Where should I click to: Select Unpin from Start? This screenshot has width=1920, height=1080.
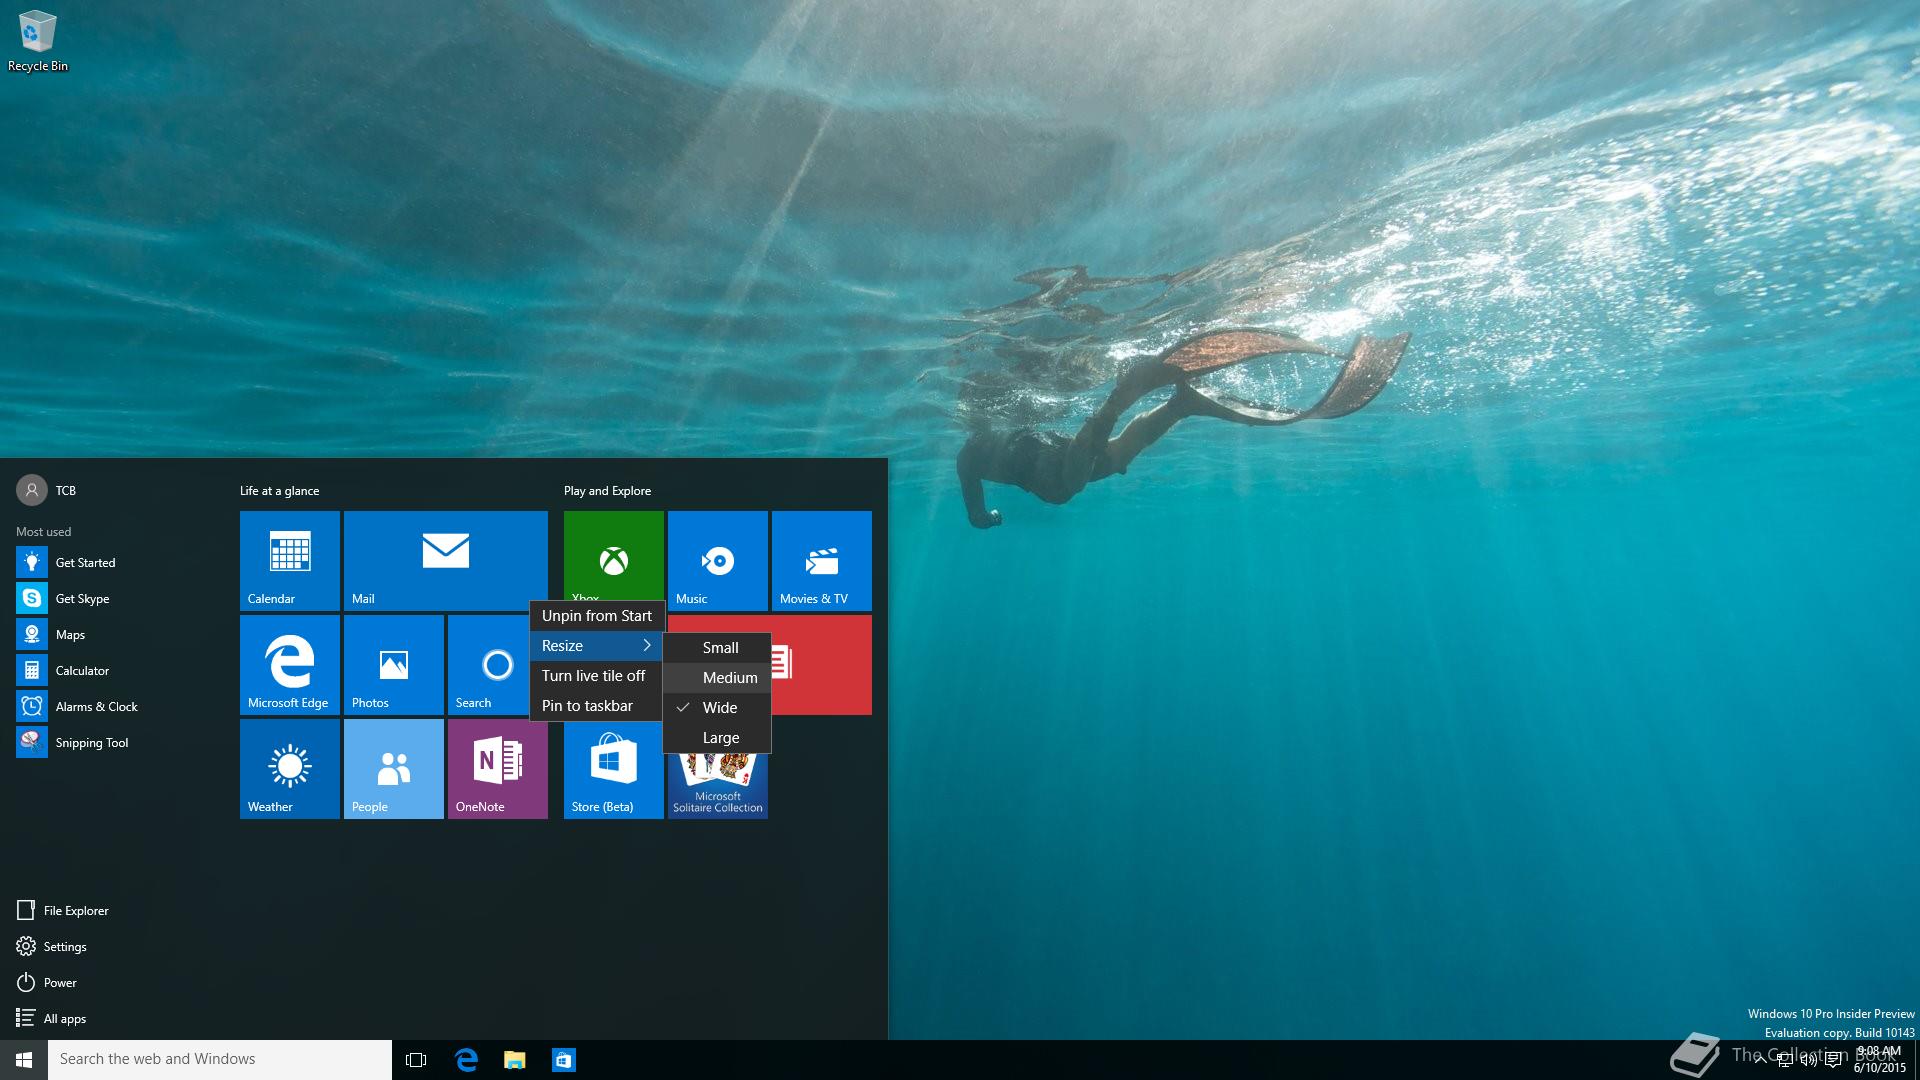point(597,616)
